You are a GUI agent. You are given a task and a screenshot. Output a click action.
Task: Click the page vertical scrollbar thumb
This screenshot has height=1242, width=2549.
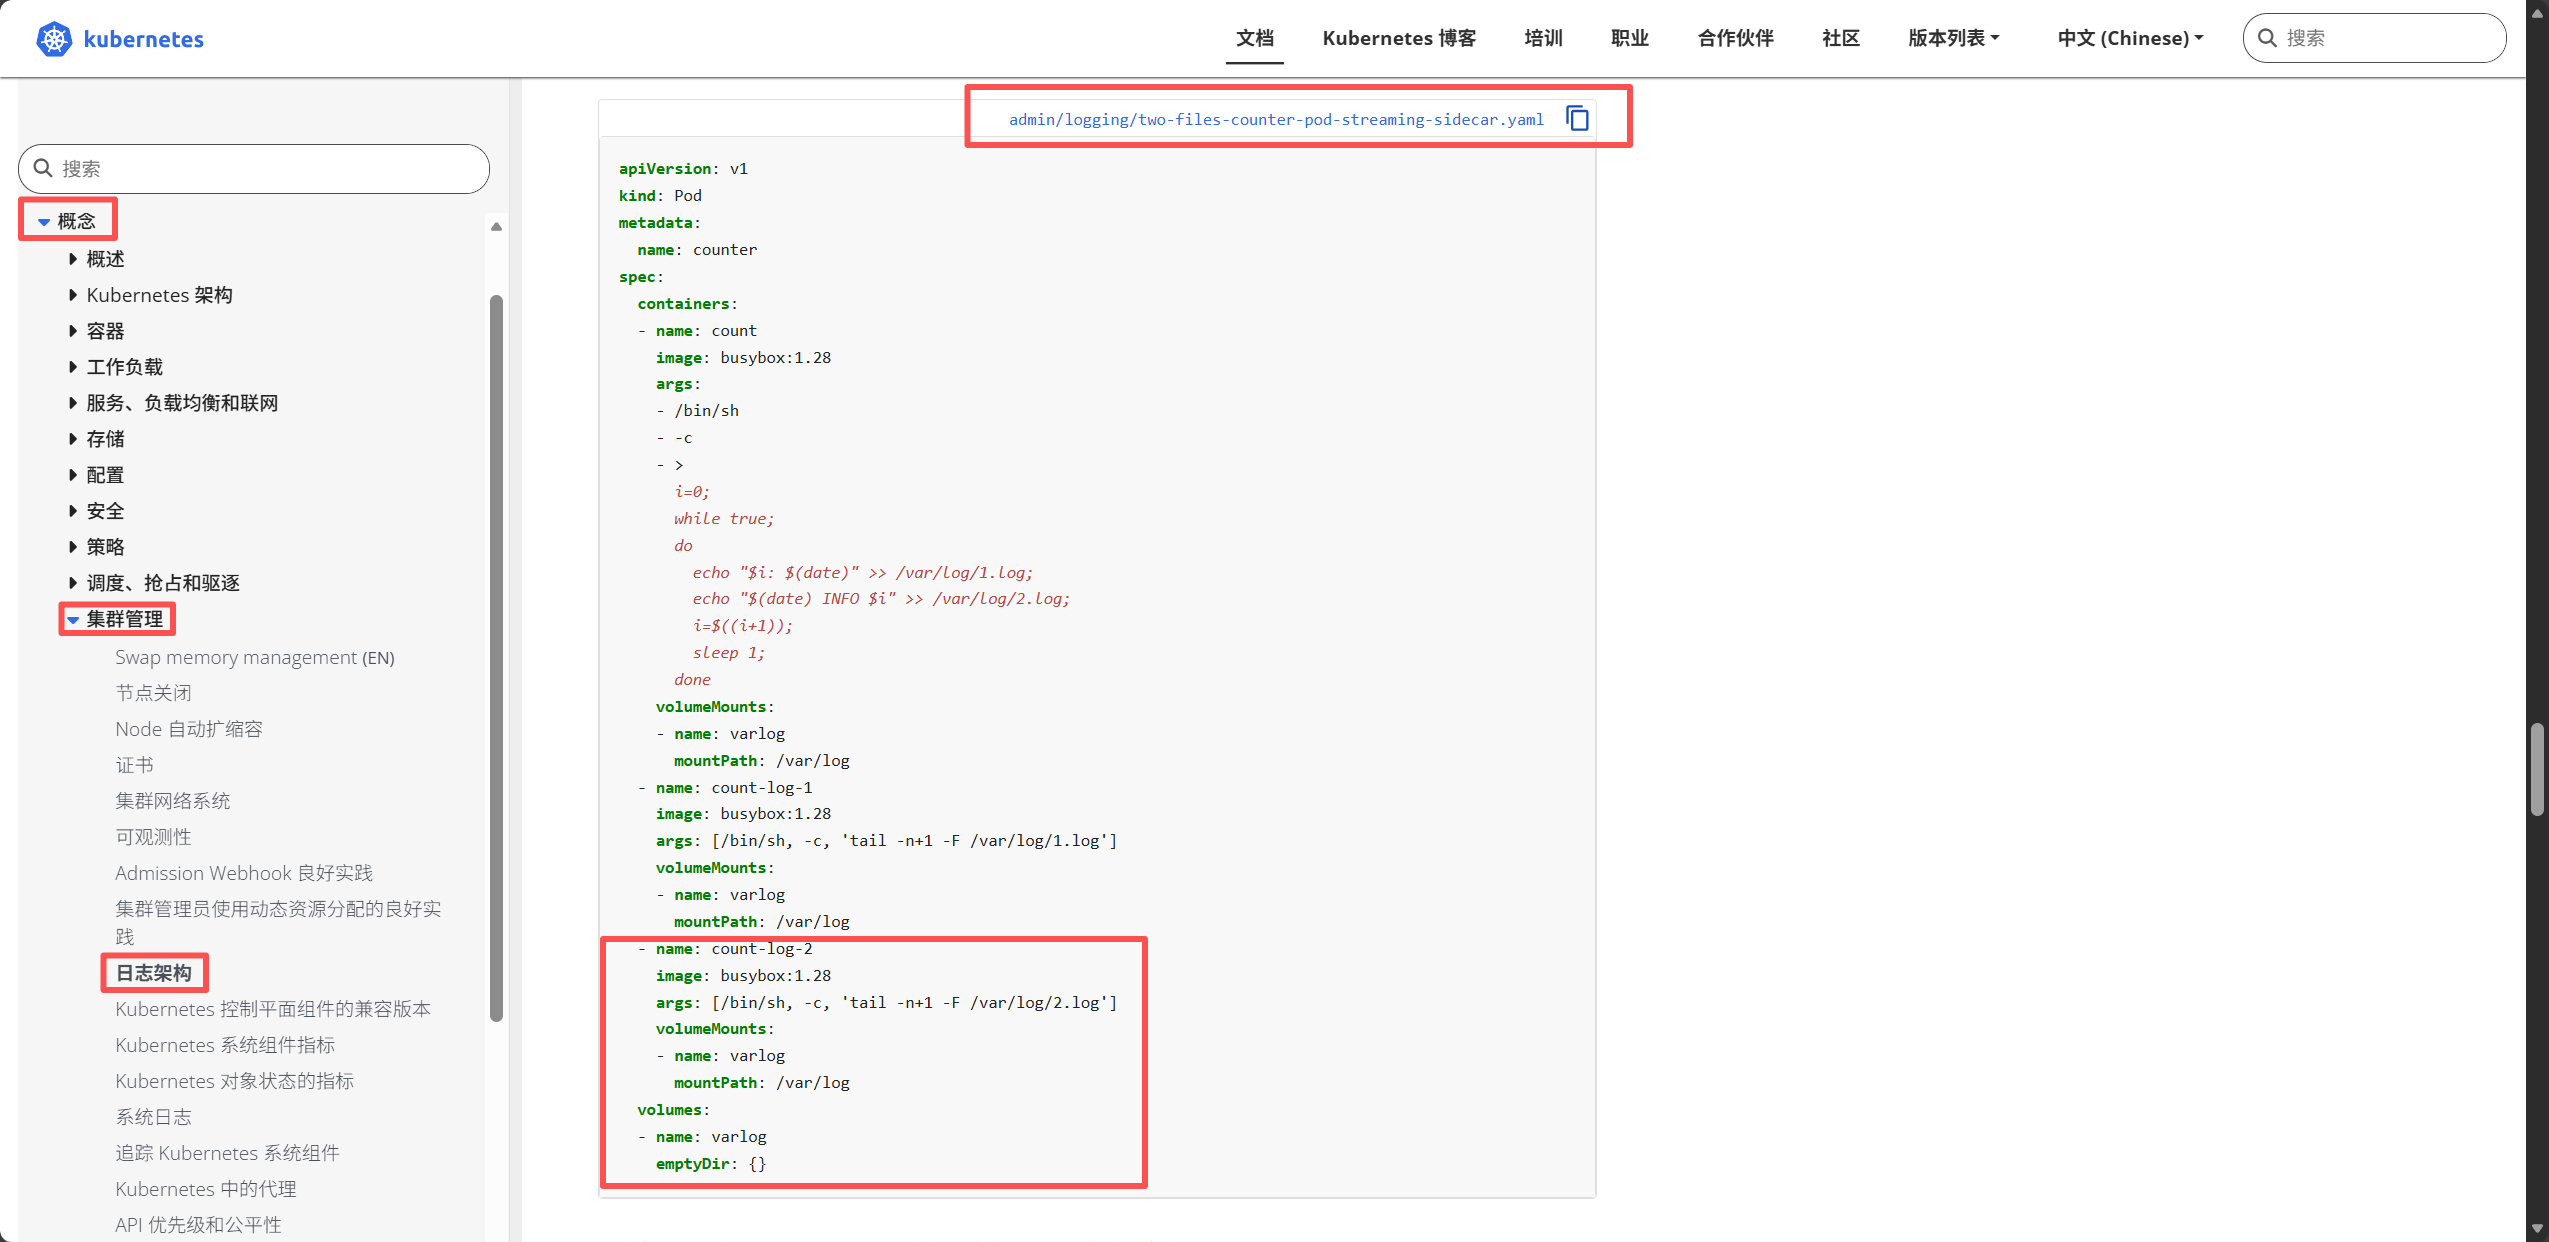pyautogui.click(x=2537, y=770)
